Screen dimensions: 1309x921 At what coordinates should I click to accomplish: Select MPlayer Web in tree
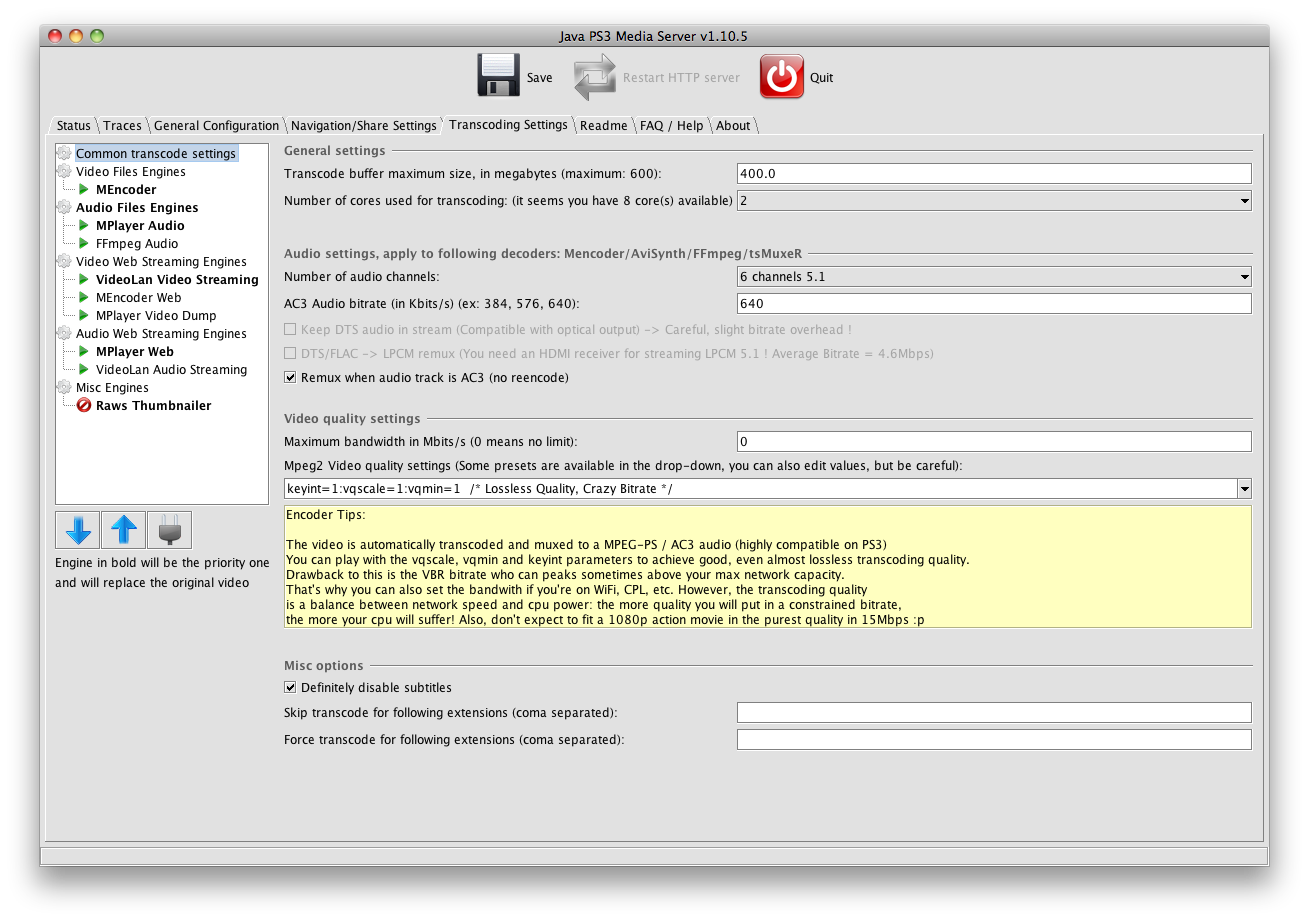pyautogui.click(x=135, y=352)
